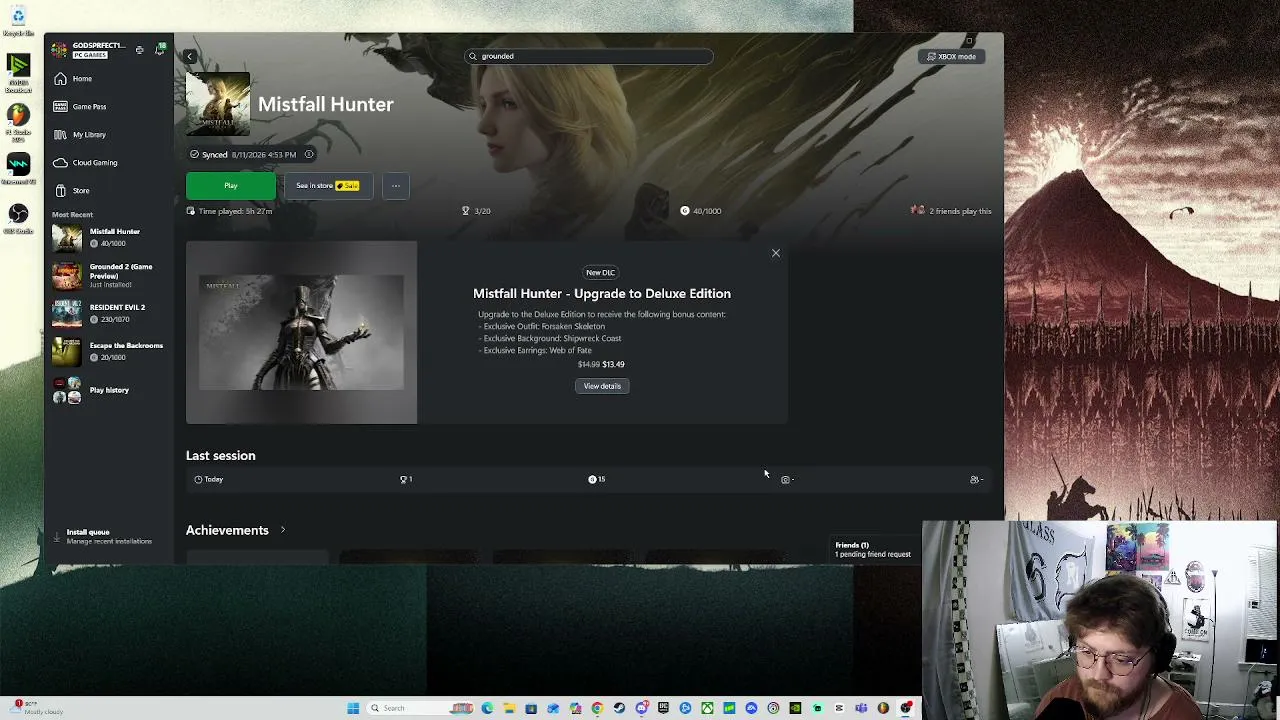Click '2 friends play this'
Image resolution: width=1280 pixels, height=720 pixels.
(951, 211)
